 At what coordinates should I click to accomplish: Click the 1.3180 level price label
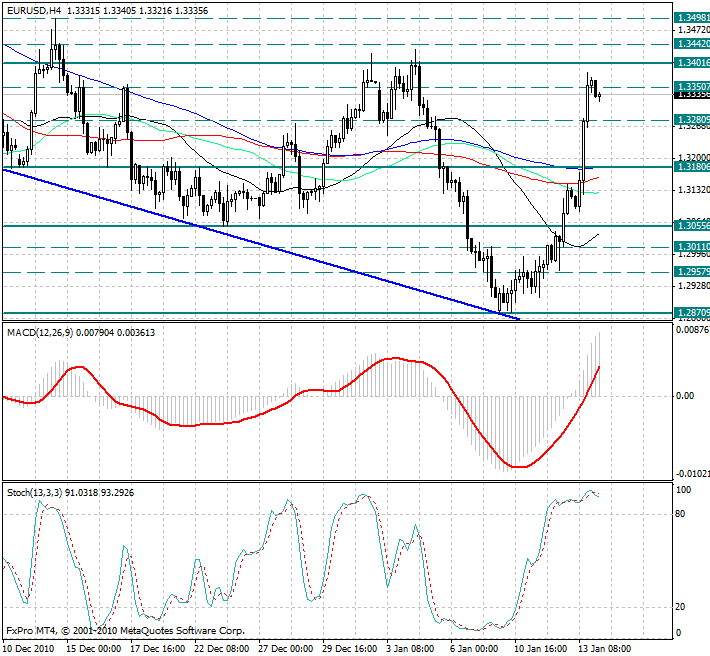pos(692,167)
